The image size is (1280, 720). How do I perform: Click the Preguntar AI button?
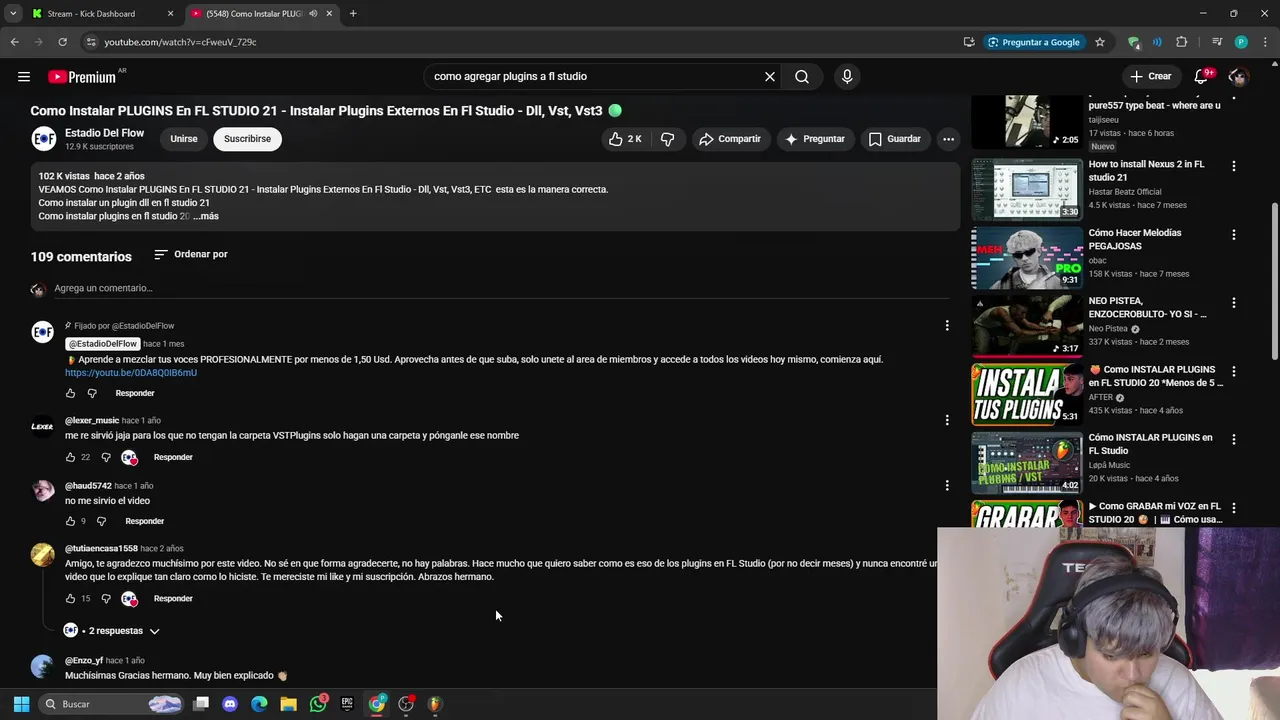pos(815,139)
